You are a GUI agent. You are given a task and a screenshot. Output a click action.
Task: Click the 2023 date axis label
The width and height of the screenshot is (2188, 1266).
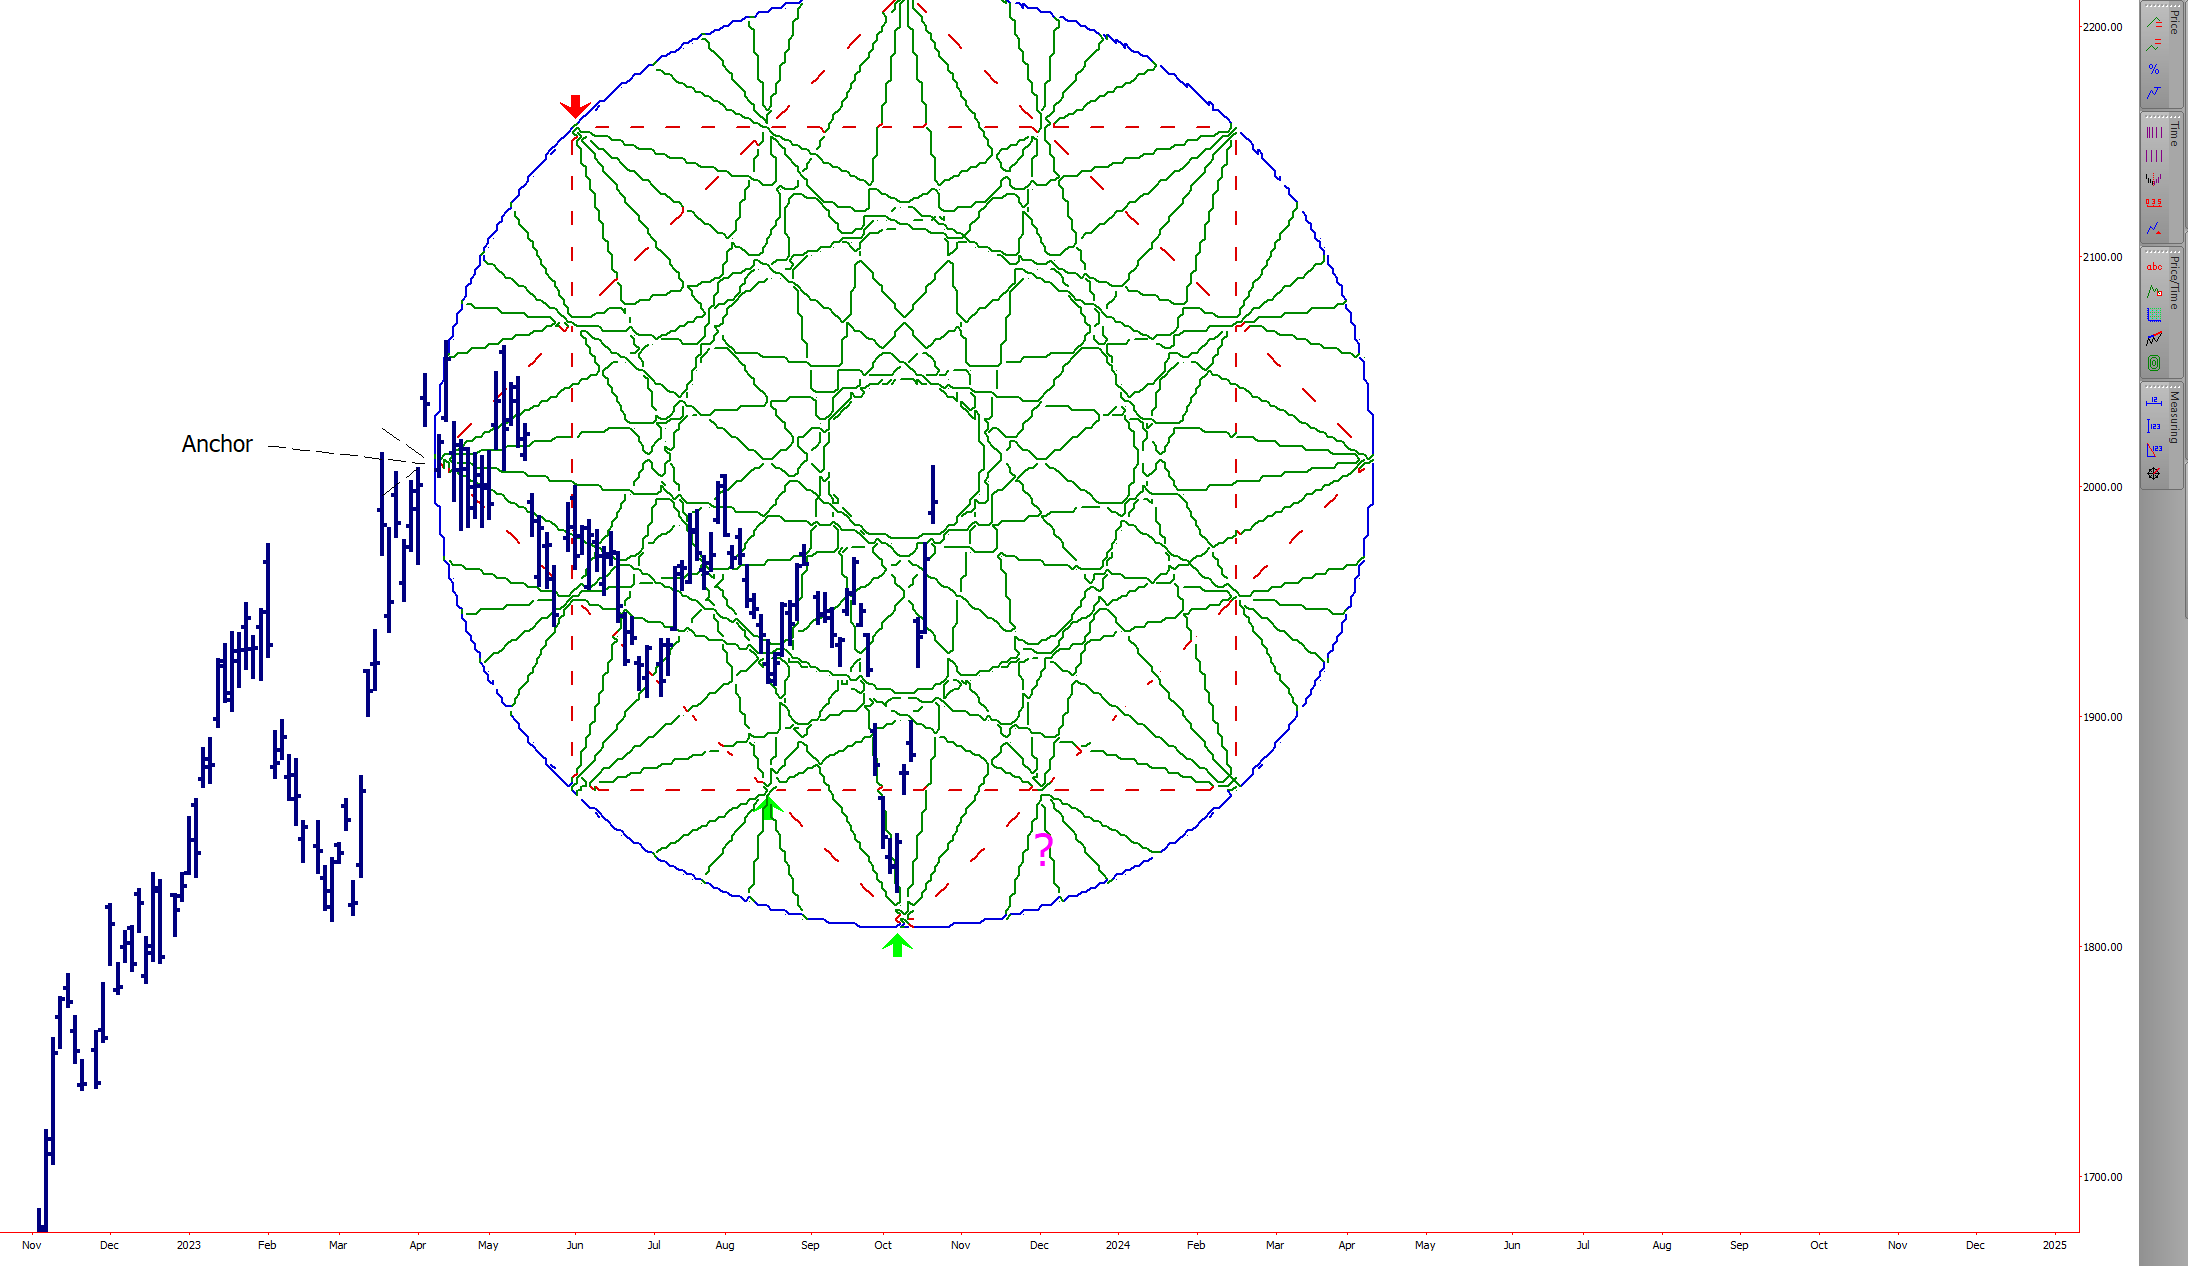tap(188, 1245)
